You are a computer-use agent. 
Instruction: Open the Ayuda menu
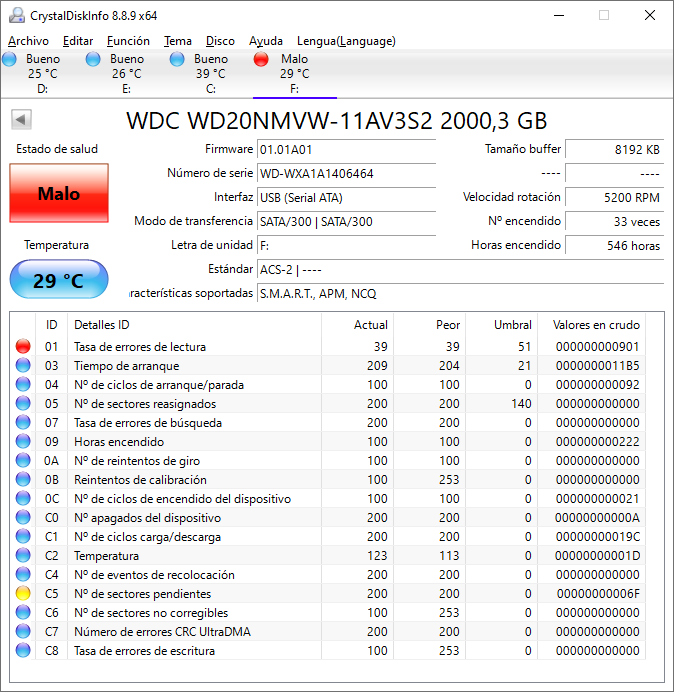coord(266,41)
